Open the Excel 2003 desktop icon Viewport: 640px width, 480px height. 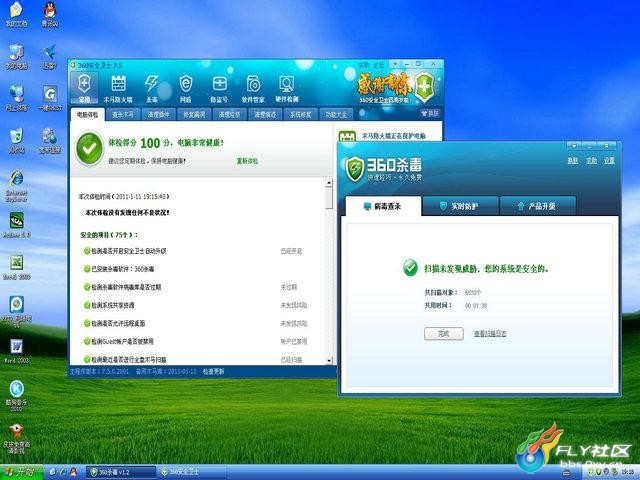(x=16, y=268)
